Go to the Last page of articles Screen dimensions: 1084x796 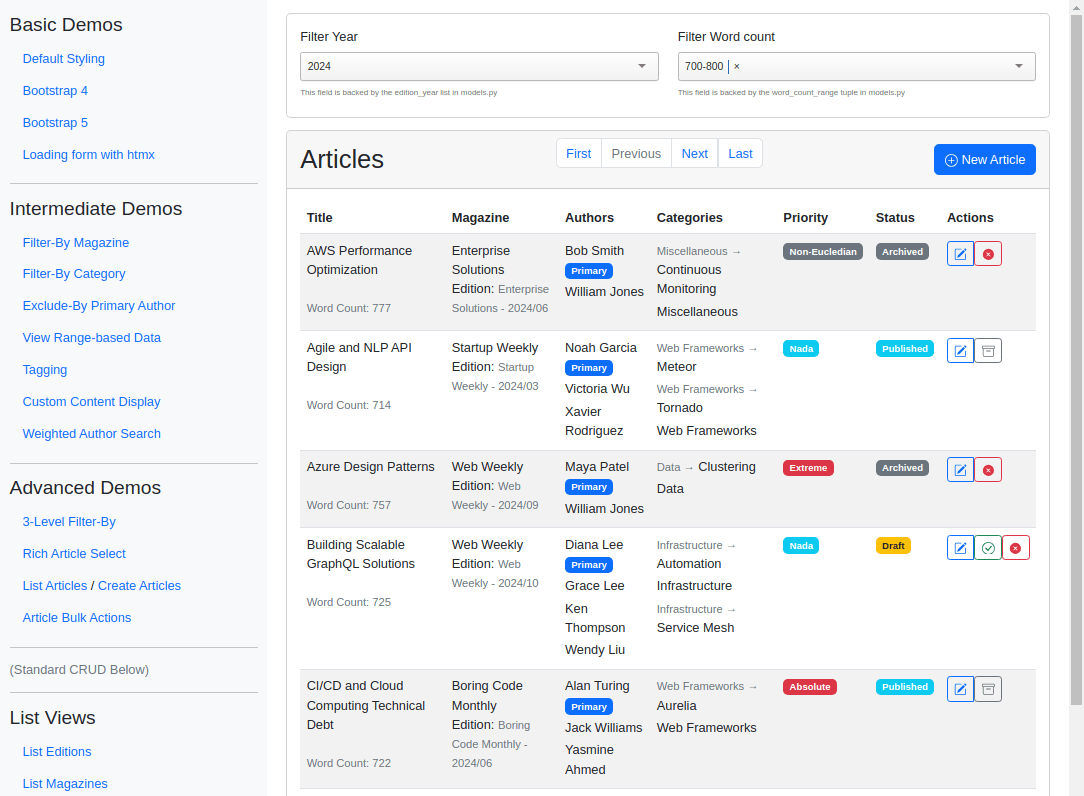tap(739, 153)
